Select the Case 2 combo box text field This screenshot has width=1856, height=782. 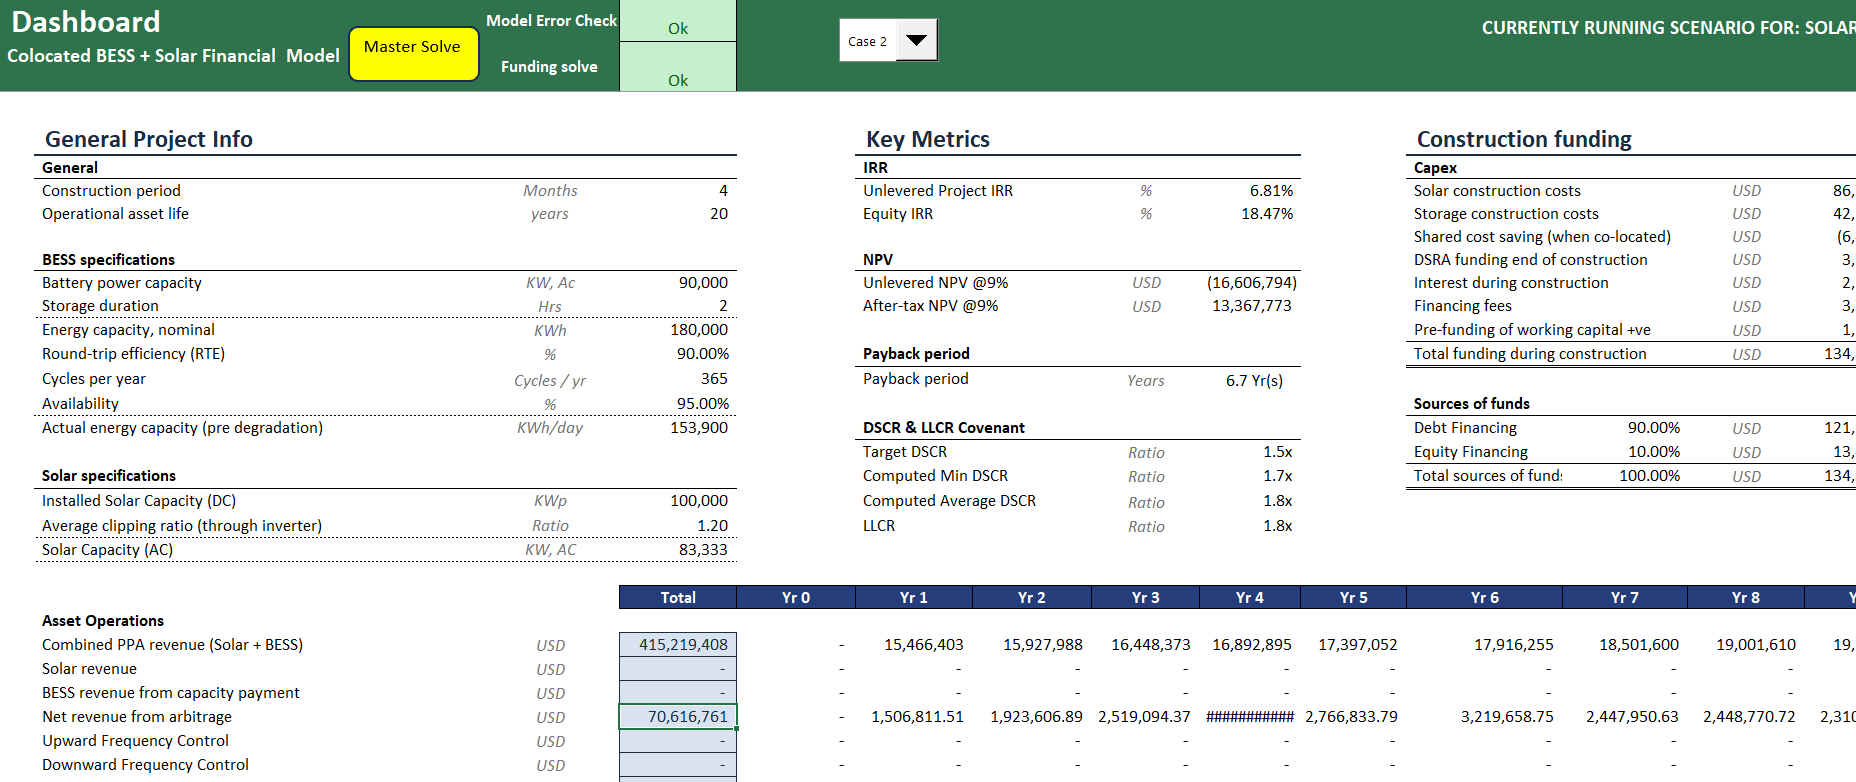867,41
